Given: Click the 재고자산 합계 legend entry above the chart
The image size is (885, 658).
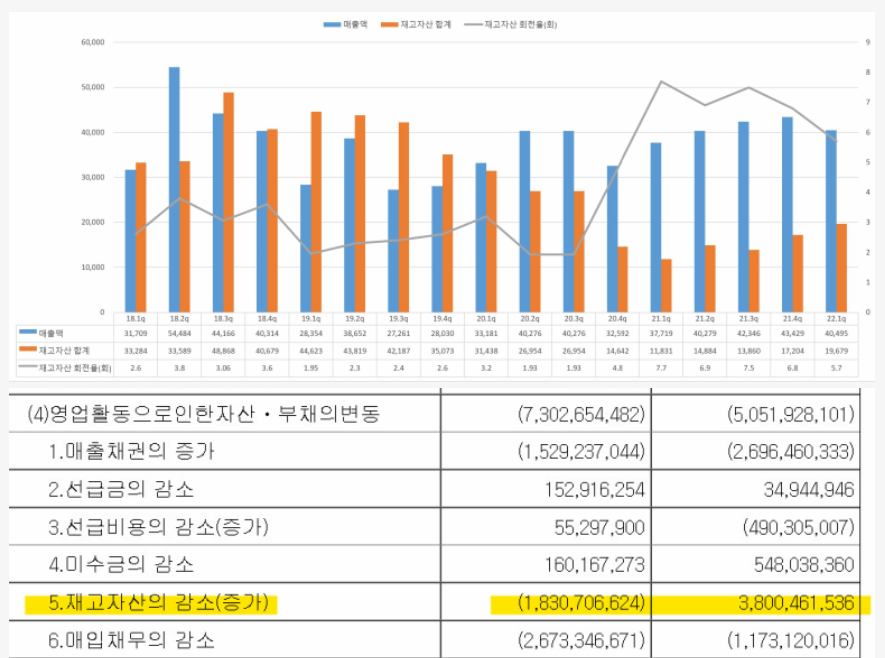Looking at the screenshot, I should pos(416,24).
